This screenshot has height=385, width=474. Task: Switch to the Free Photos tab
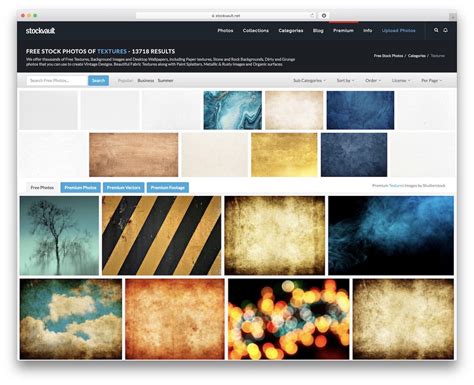(x=42, y=188)
